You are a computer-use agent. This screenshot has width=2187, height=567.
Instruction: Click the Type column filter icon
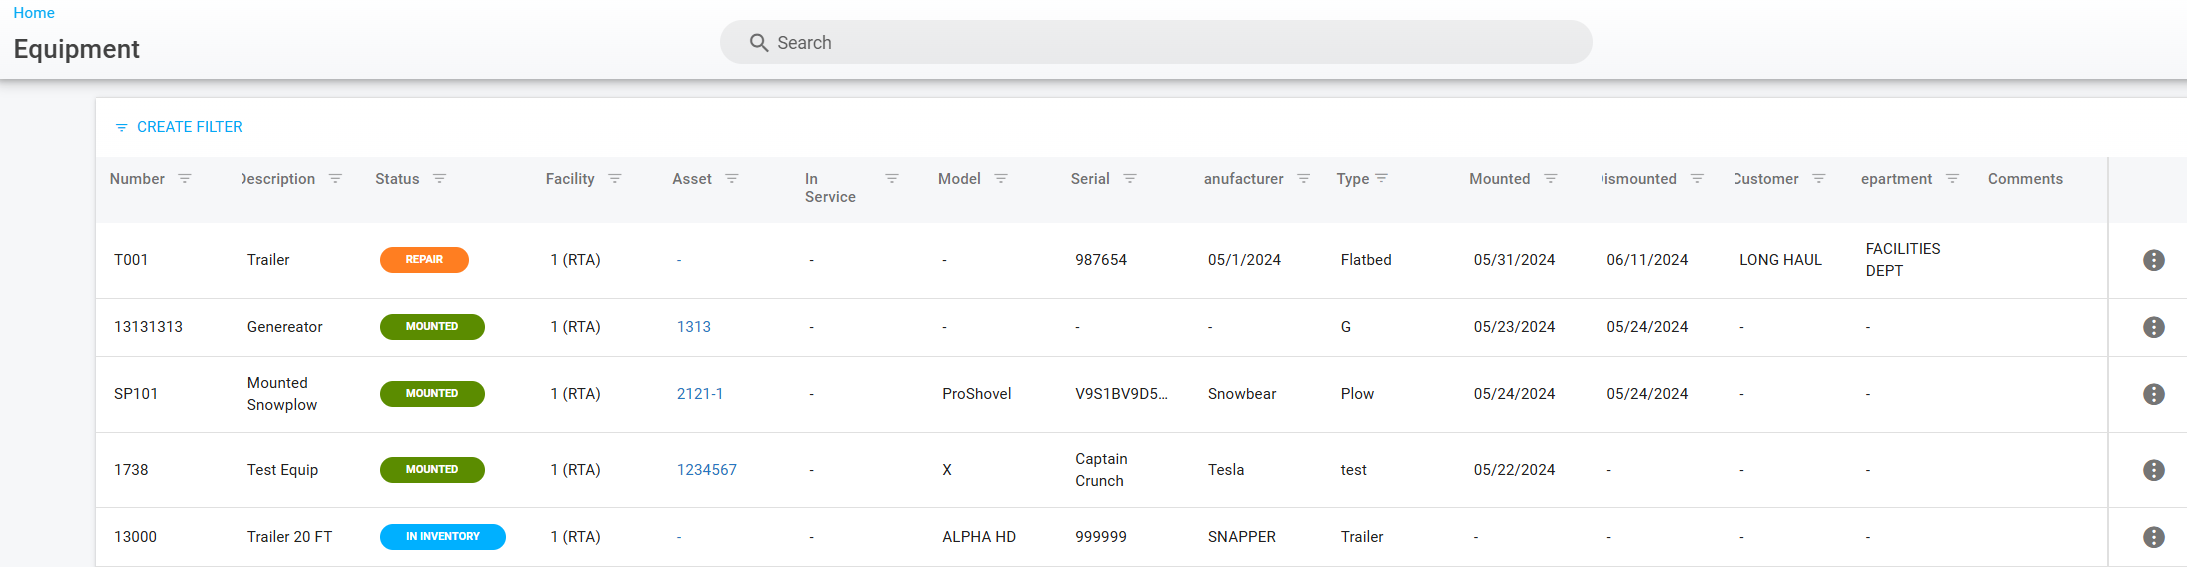1382,179
